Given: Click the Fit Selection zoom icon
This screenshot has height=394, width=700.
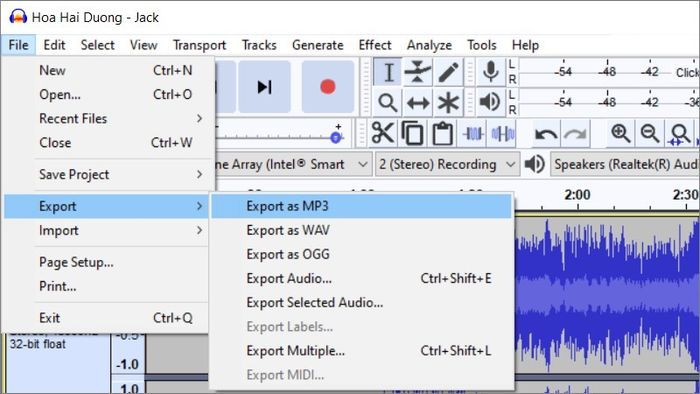Looking at the screenshot, I should click(x=679, y=133).
